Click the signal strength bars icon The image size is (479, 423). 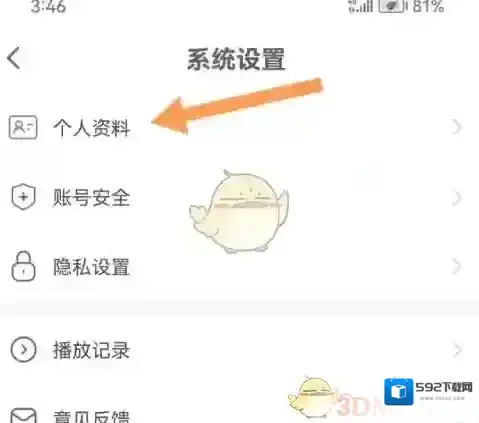pos(360,6)
